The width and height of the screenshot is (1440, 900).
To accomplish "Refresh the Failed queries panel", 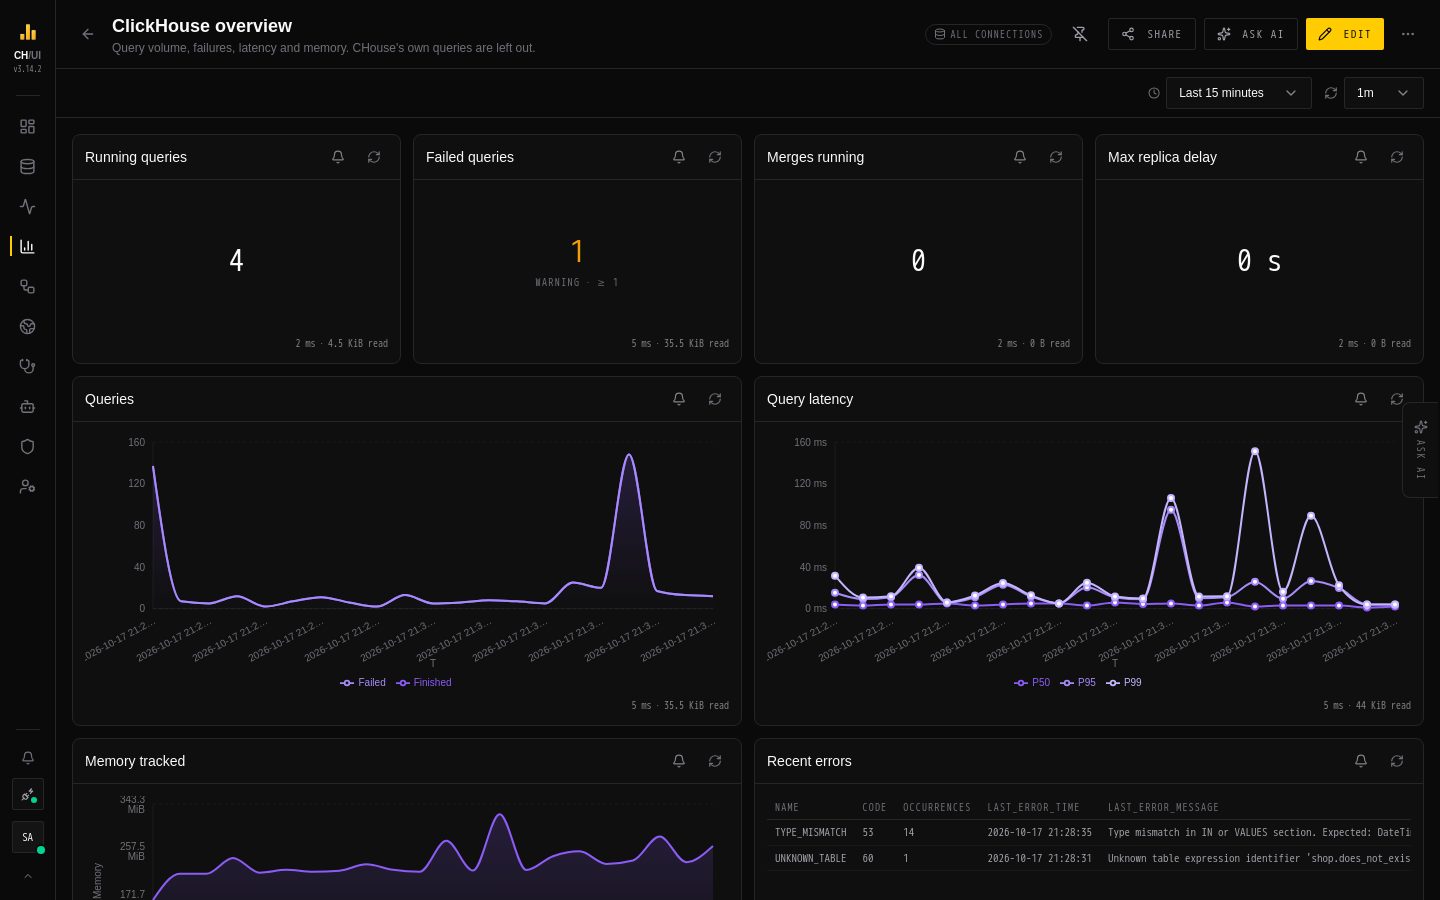I will click(x=715, y=157).
